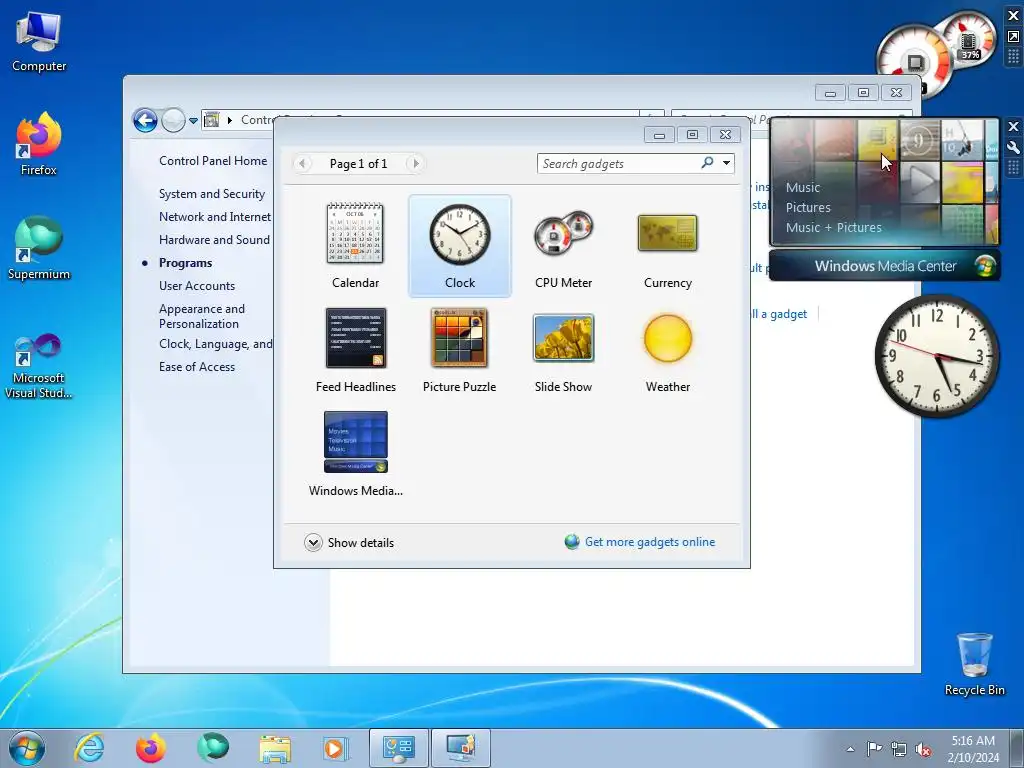Screen dimensions: 1024x768
Task: Click the desktop Clock gadget
Action: pyautogui.click(x=937, y=356)
